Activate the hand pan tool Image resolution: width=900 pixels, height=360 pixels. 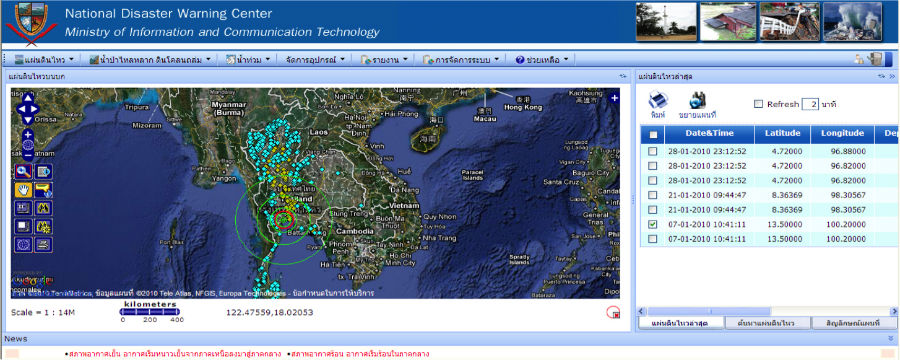pyautogui.click(x=24, y=189)
